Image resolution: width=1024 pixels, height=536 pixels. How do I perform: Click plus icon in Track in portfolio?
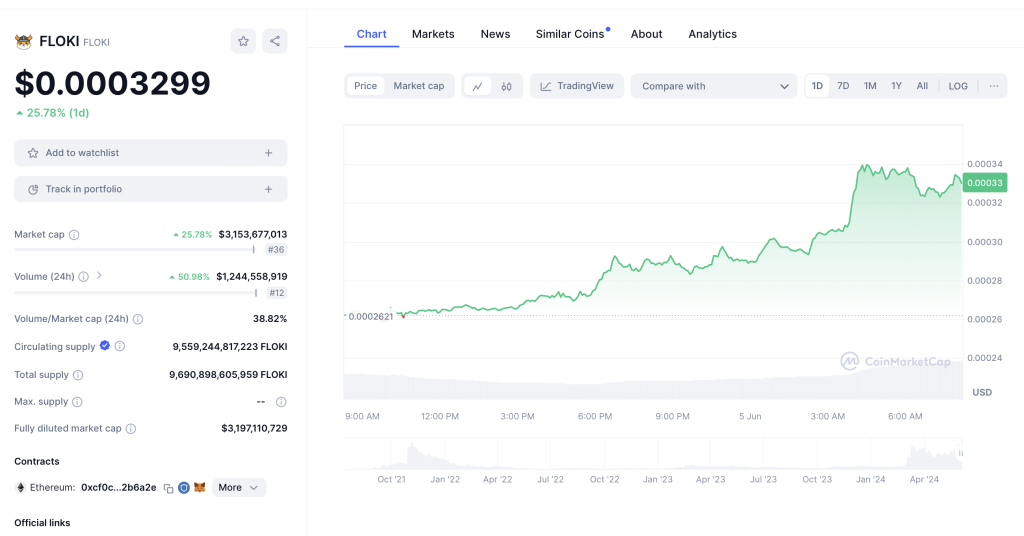[x=268, y=189]
